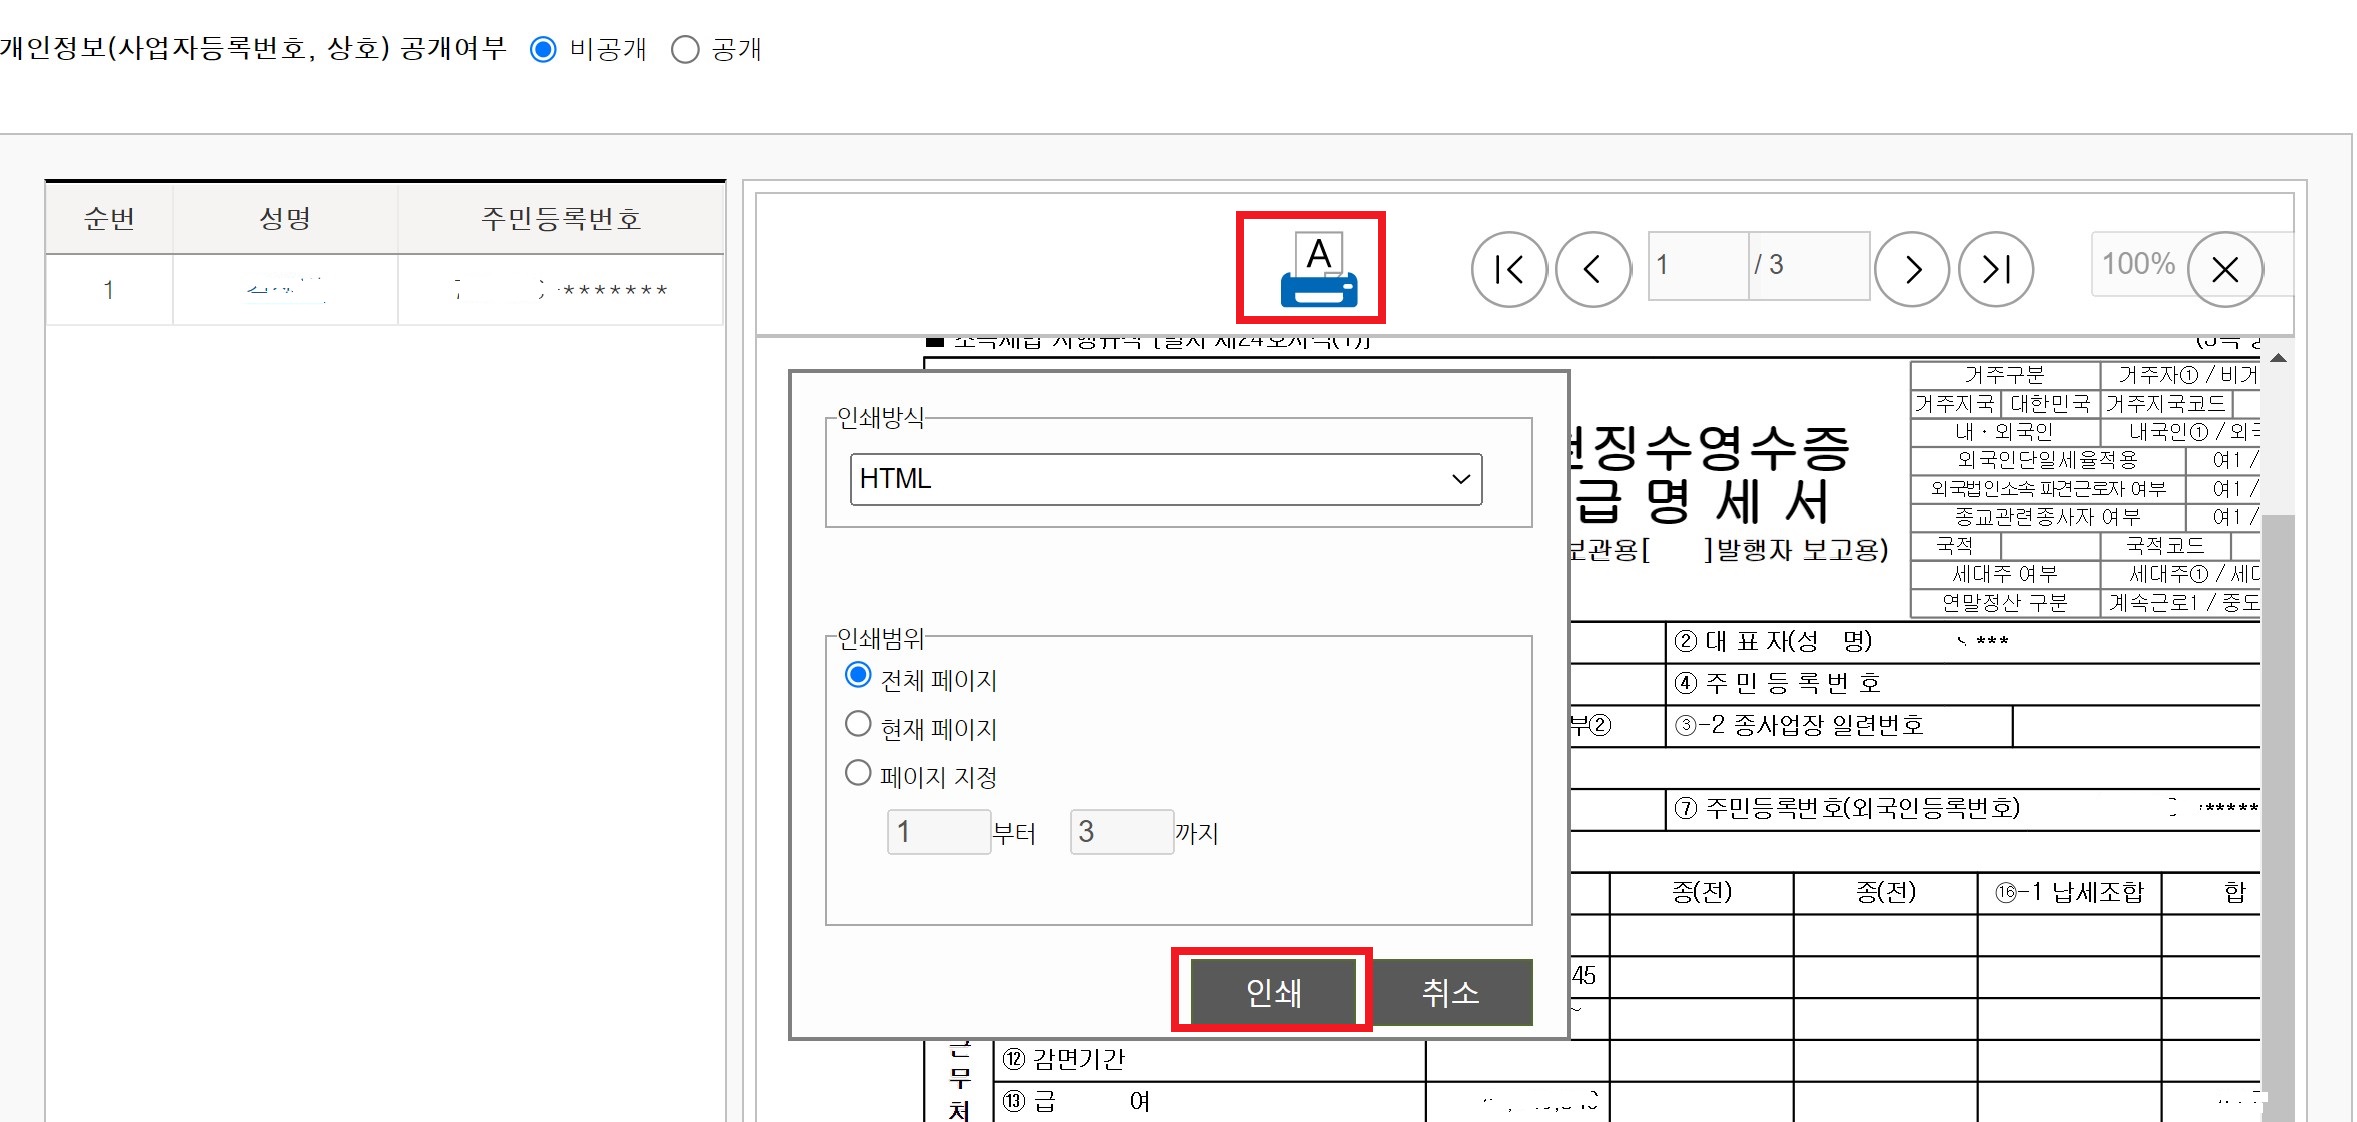
Task: Select row 1 in the name list table
Action: coord(285,289)
